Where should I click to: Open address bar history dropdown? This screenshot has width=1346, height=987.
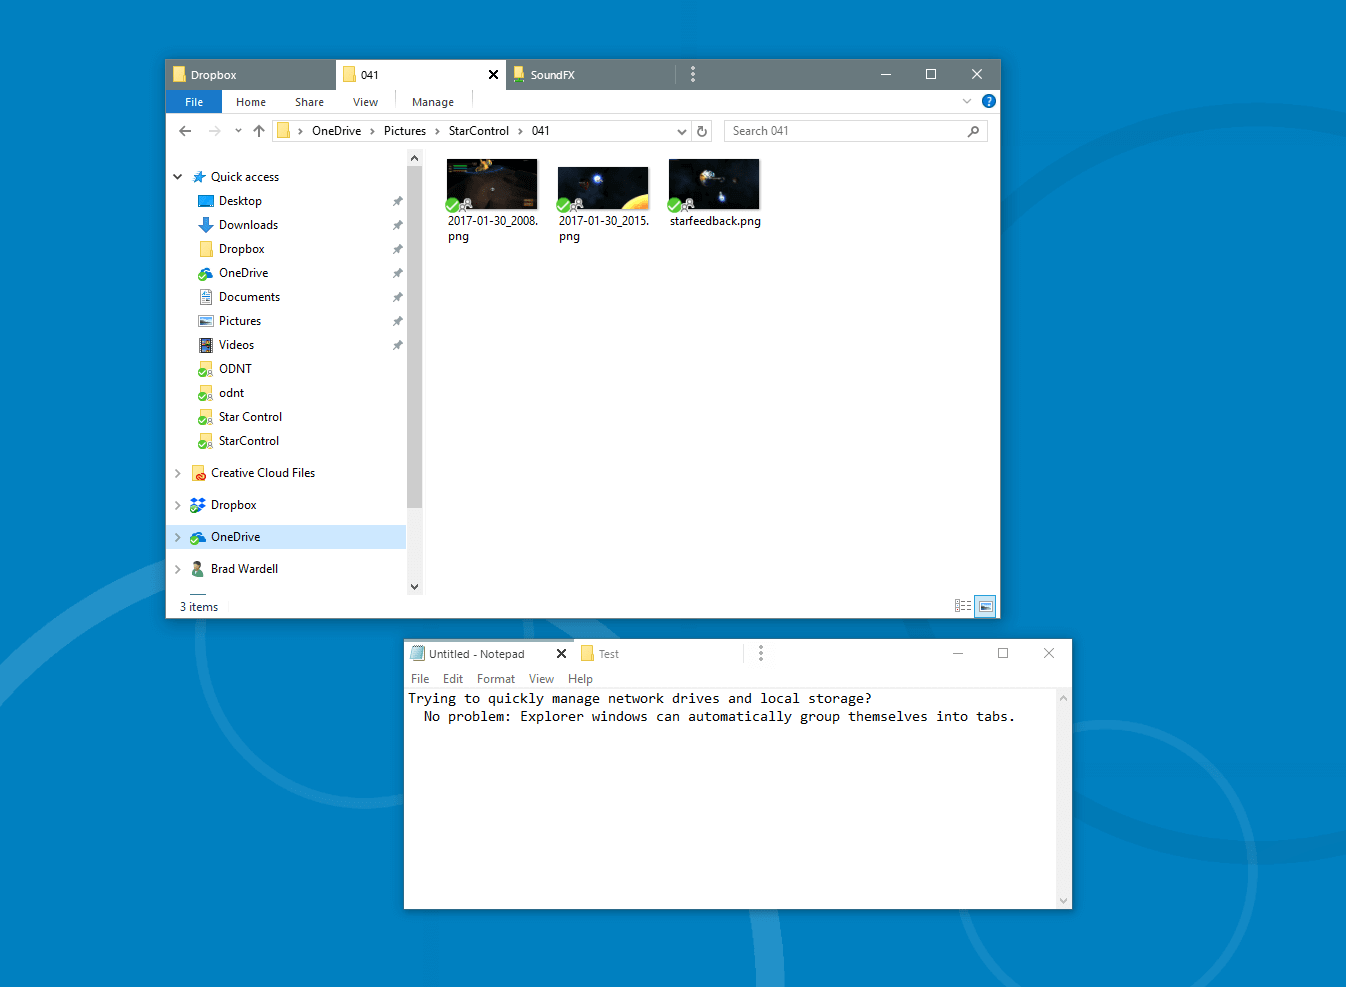682,131
